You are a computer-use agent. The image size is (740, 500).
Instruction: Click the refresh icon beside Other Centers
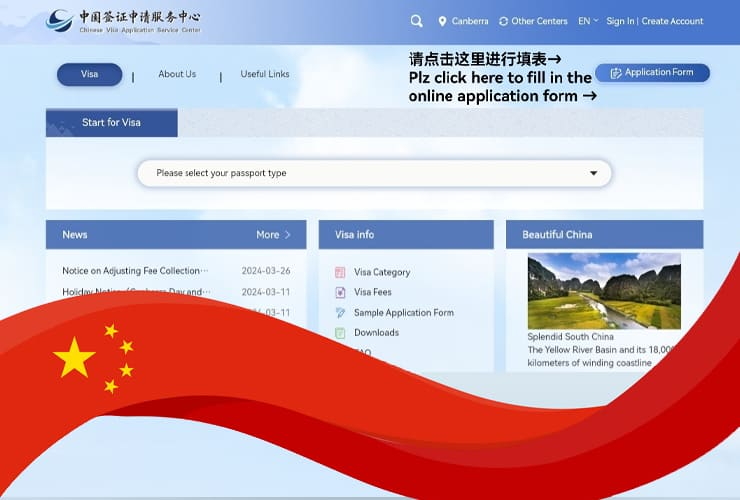(x=504, y=21)
